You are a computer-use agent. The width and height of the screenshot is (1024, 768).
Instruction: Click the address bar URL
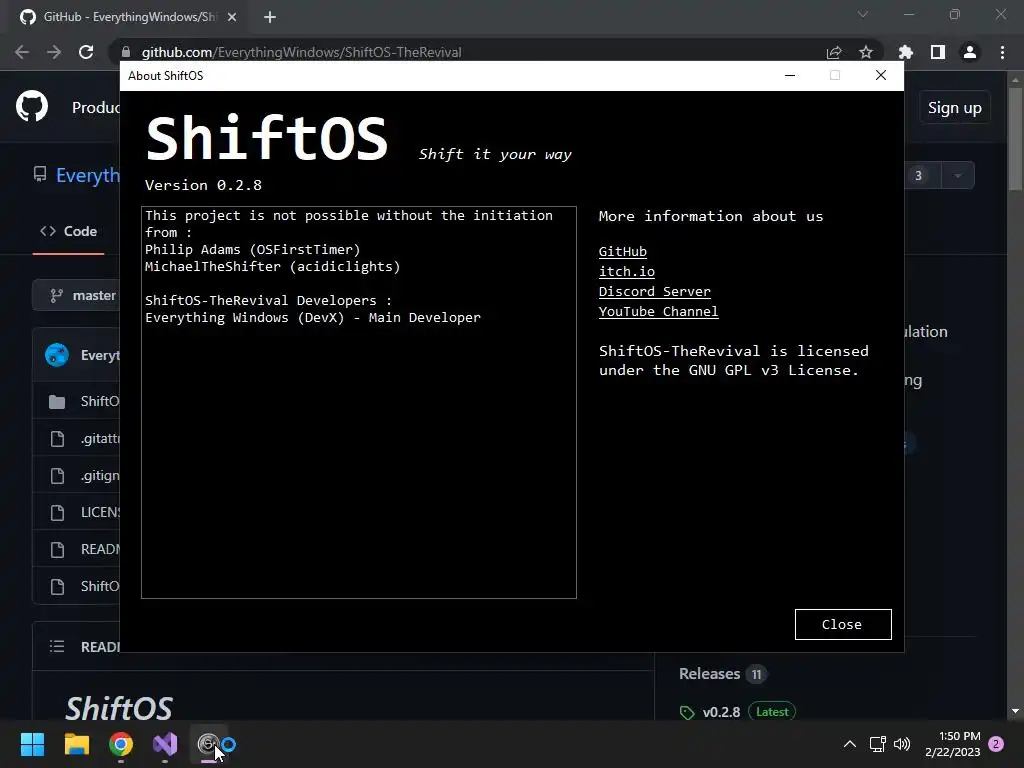click(301, 52)
